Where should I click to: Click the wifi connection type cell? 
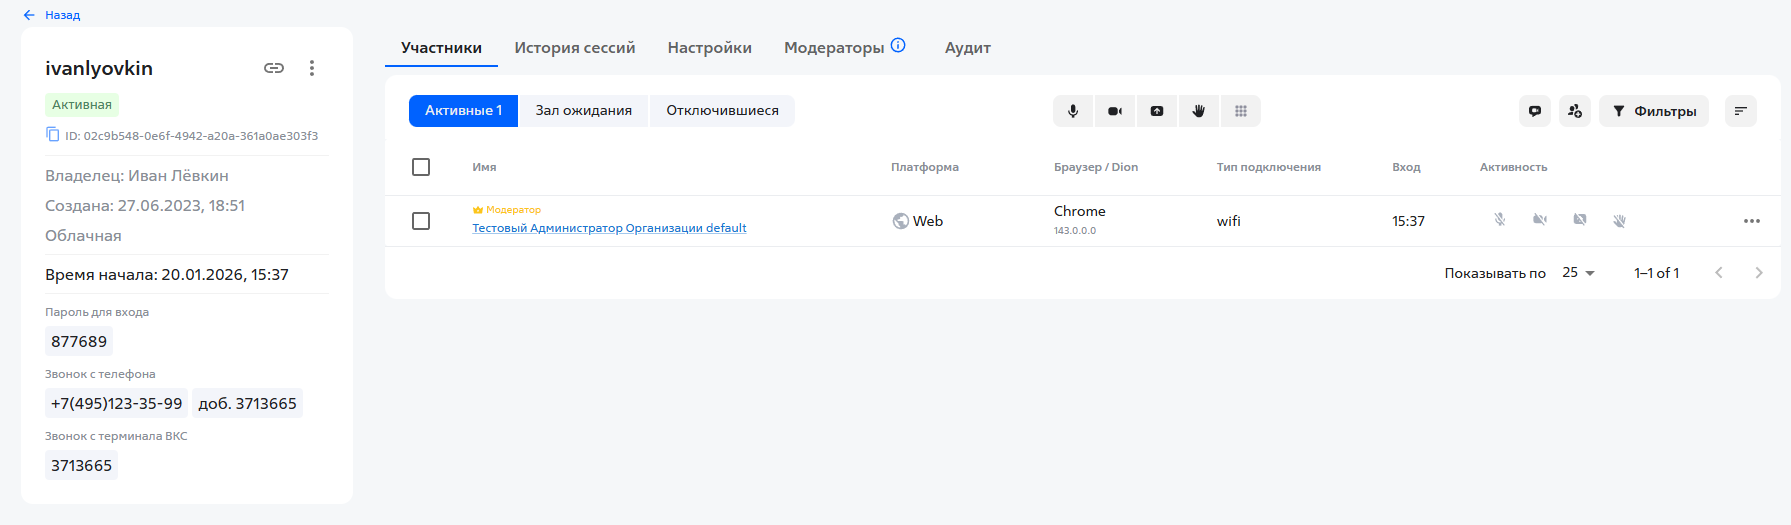(x=1228, y=221)
